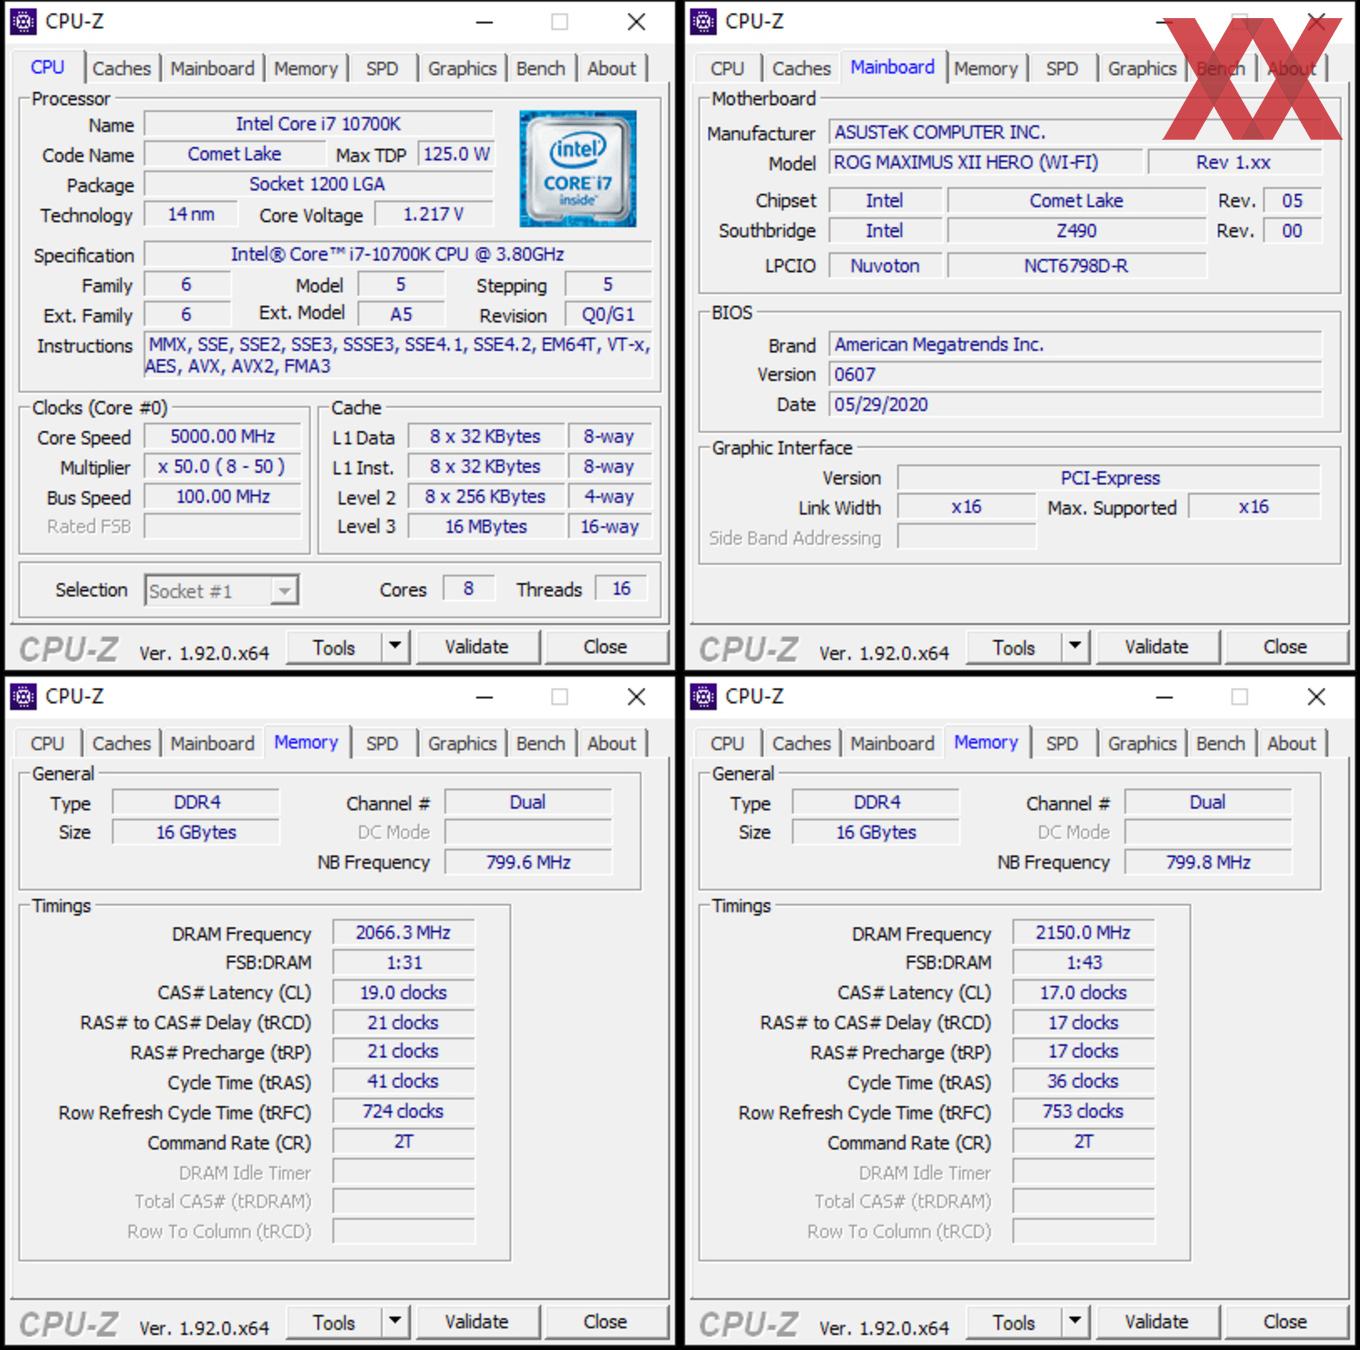Click DRAM Frequency value 2150.0 MHz
The height and width of the screenshot is (1350, 1360).
(x=1083, y=933)
